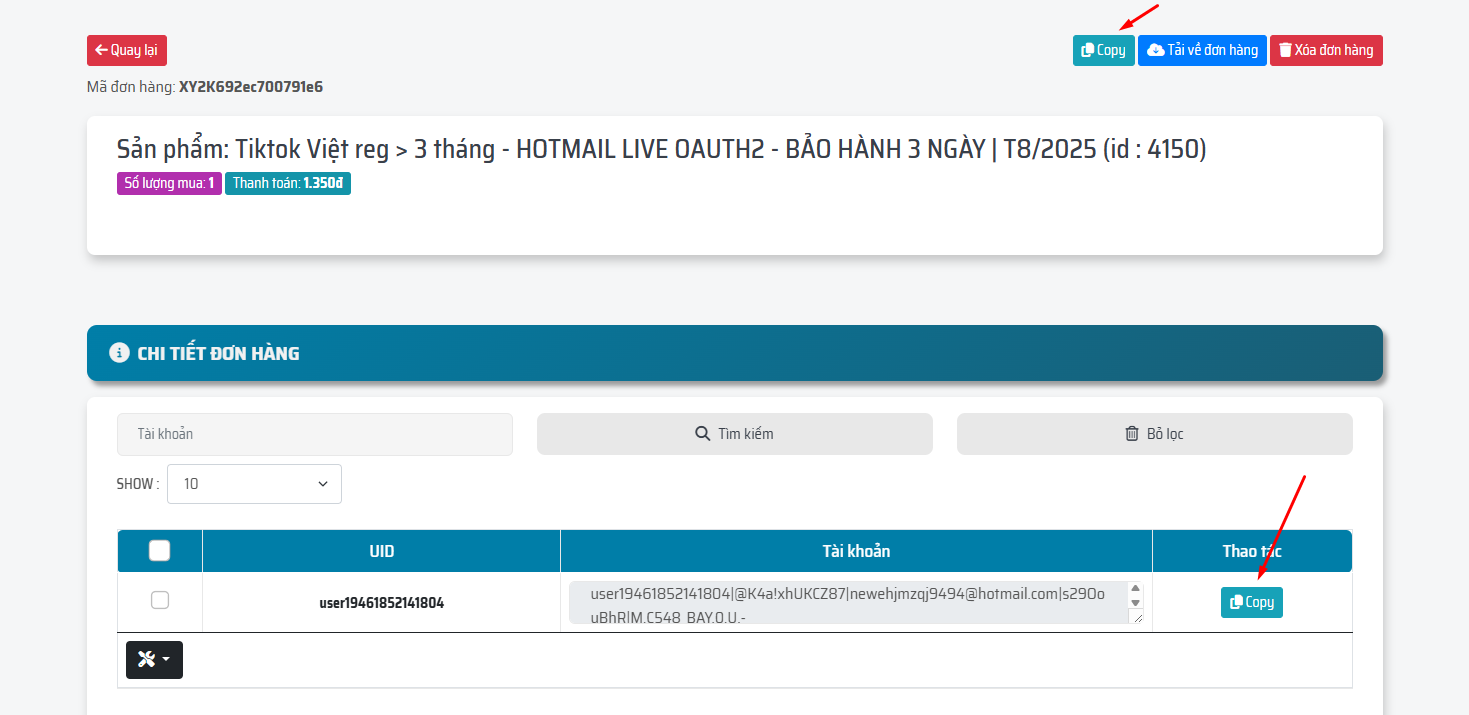
Task: Click the Quay lại back button
Action: click(127, 51)
